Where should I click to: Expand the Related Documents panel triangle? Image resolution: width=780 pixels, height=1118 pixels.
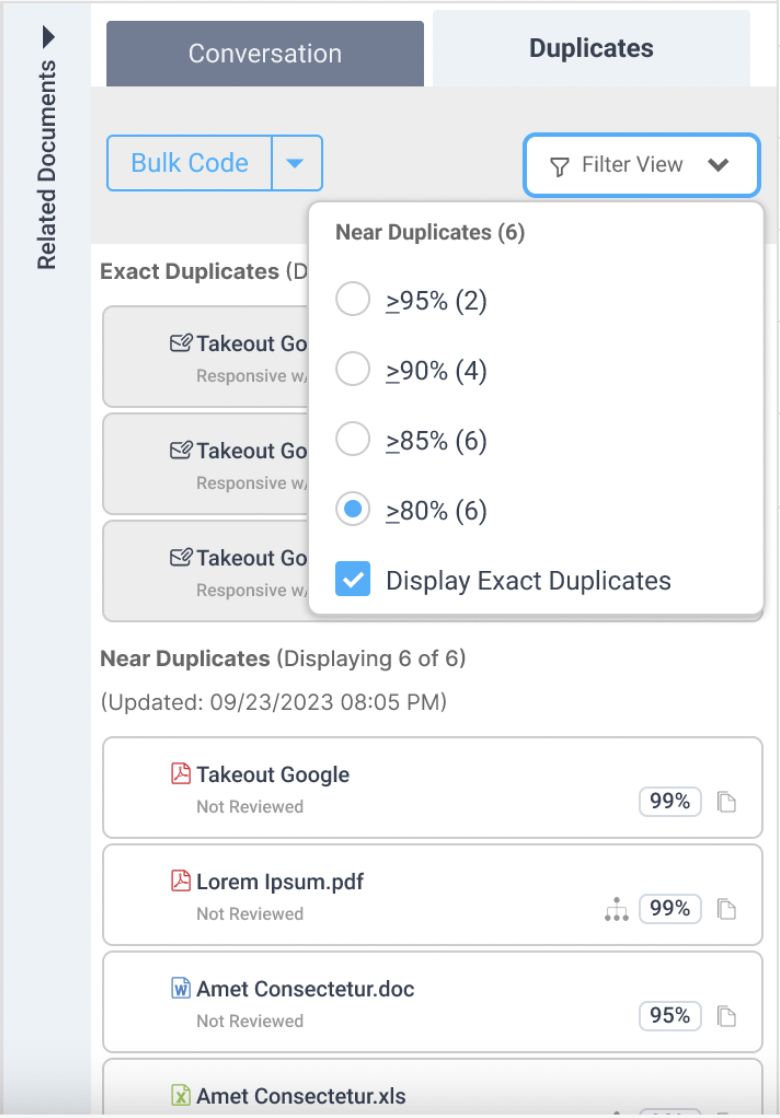(48, 36)
